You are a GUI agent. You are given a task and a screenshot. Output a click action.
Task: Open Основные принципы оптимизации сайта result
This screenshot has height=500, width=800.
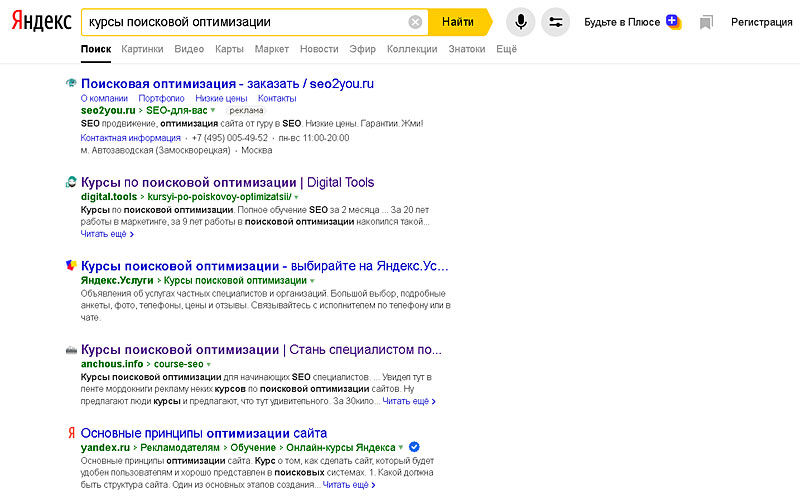coord(204,433)
